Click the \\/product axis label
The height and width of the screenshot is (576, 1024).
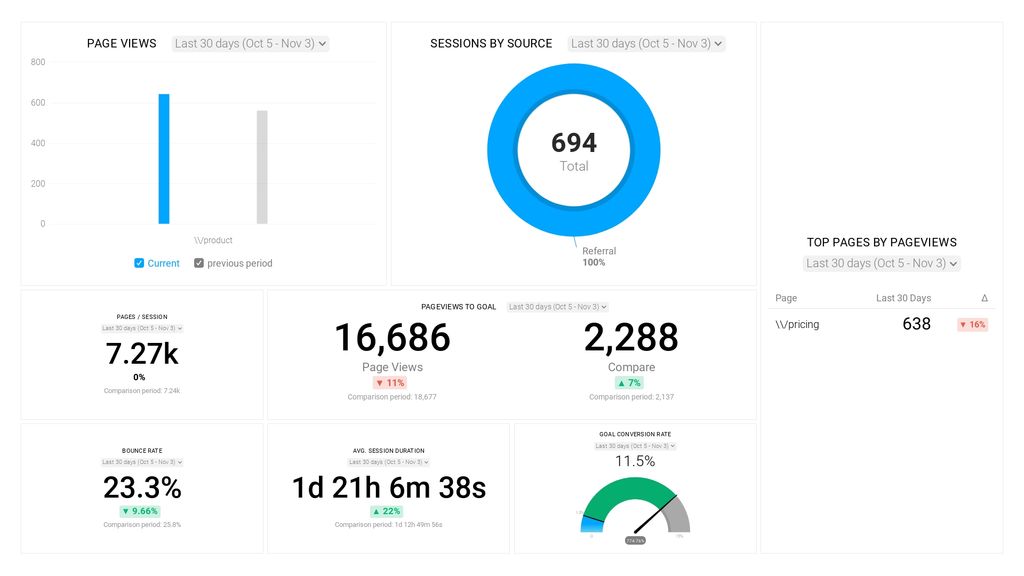pyautogui.click(x=213, y=240)
